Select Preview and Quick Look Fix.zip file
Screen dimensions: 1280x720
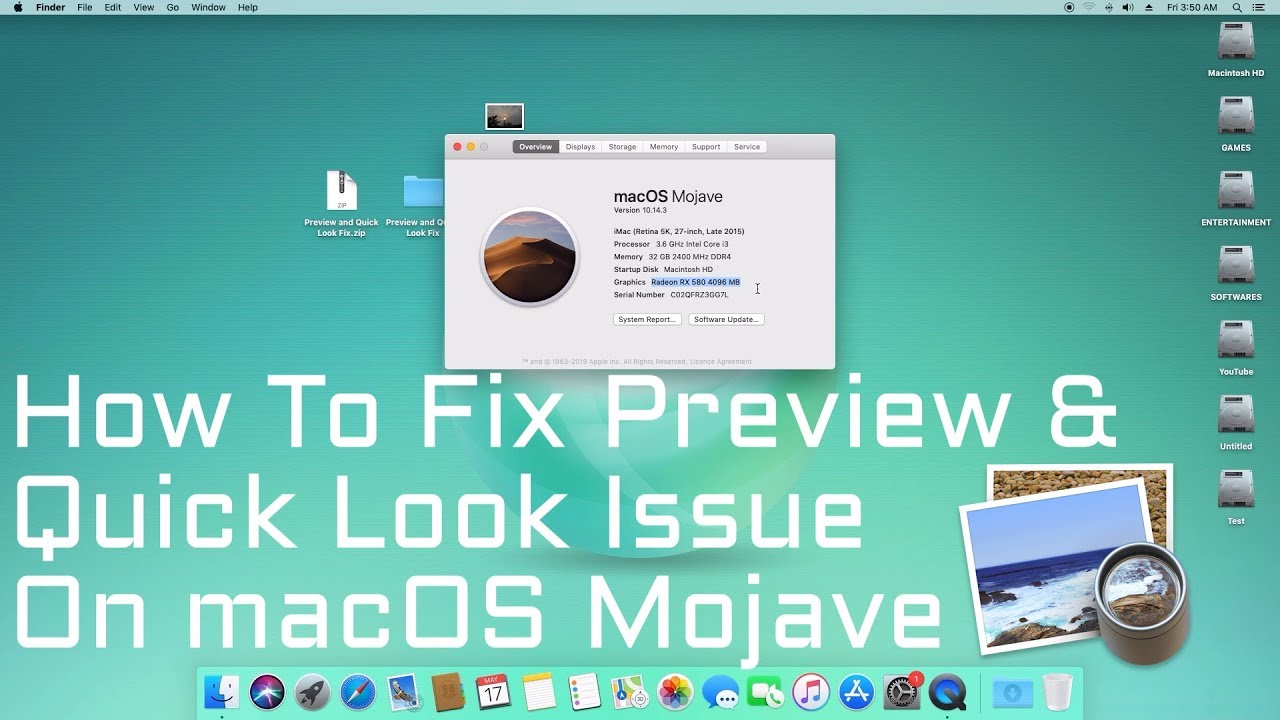pyautogui.click(x=342, y=204)
